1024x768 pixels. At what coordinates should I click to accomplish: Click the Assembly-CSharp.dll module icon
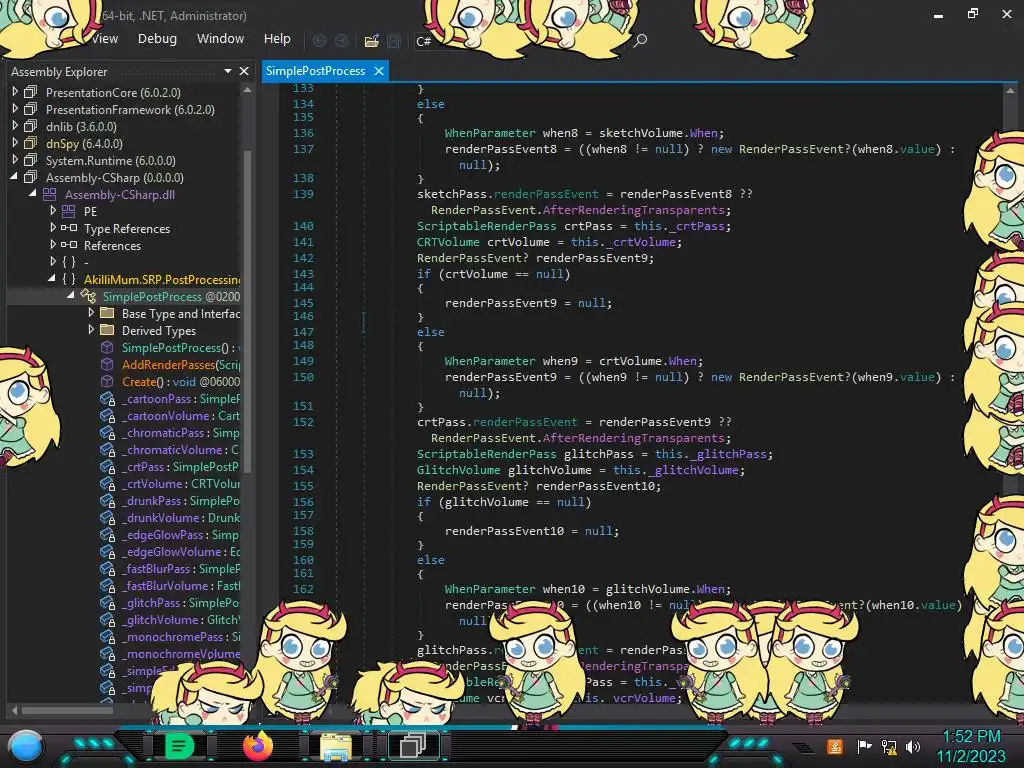(x=50, y=194)
